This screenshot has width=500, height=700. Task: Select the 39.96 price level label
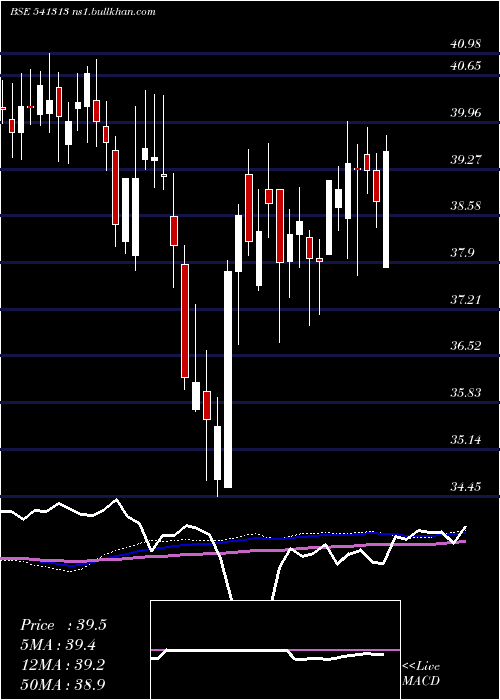[466, 112]
